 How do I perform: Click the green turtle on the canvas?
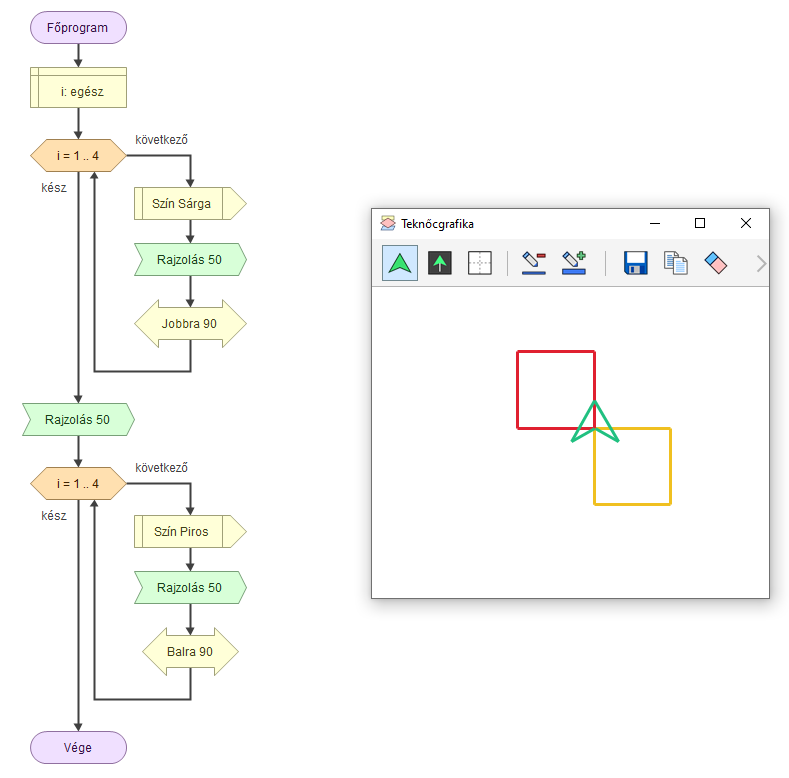tap(595, 424)
